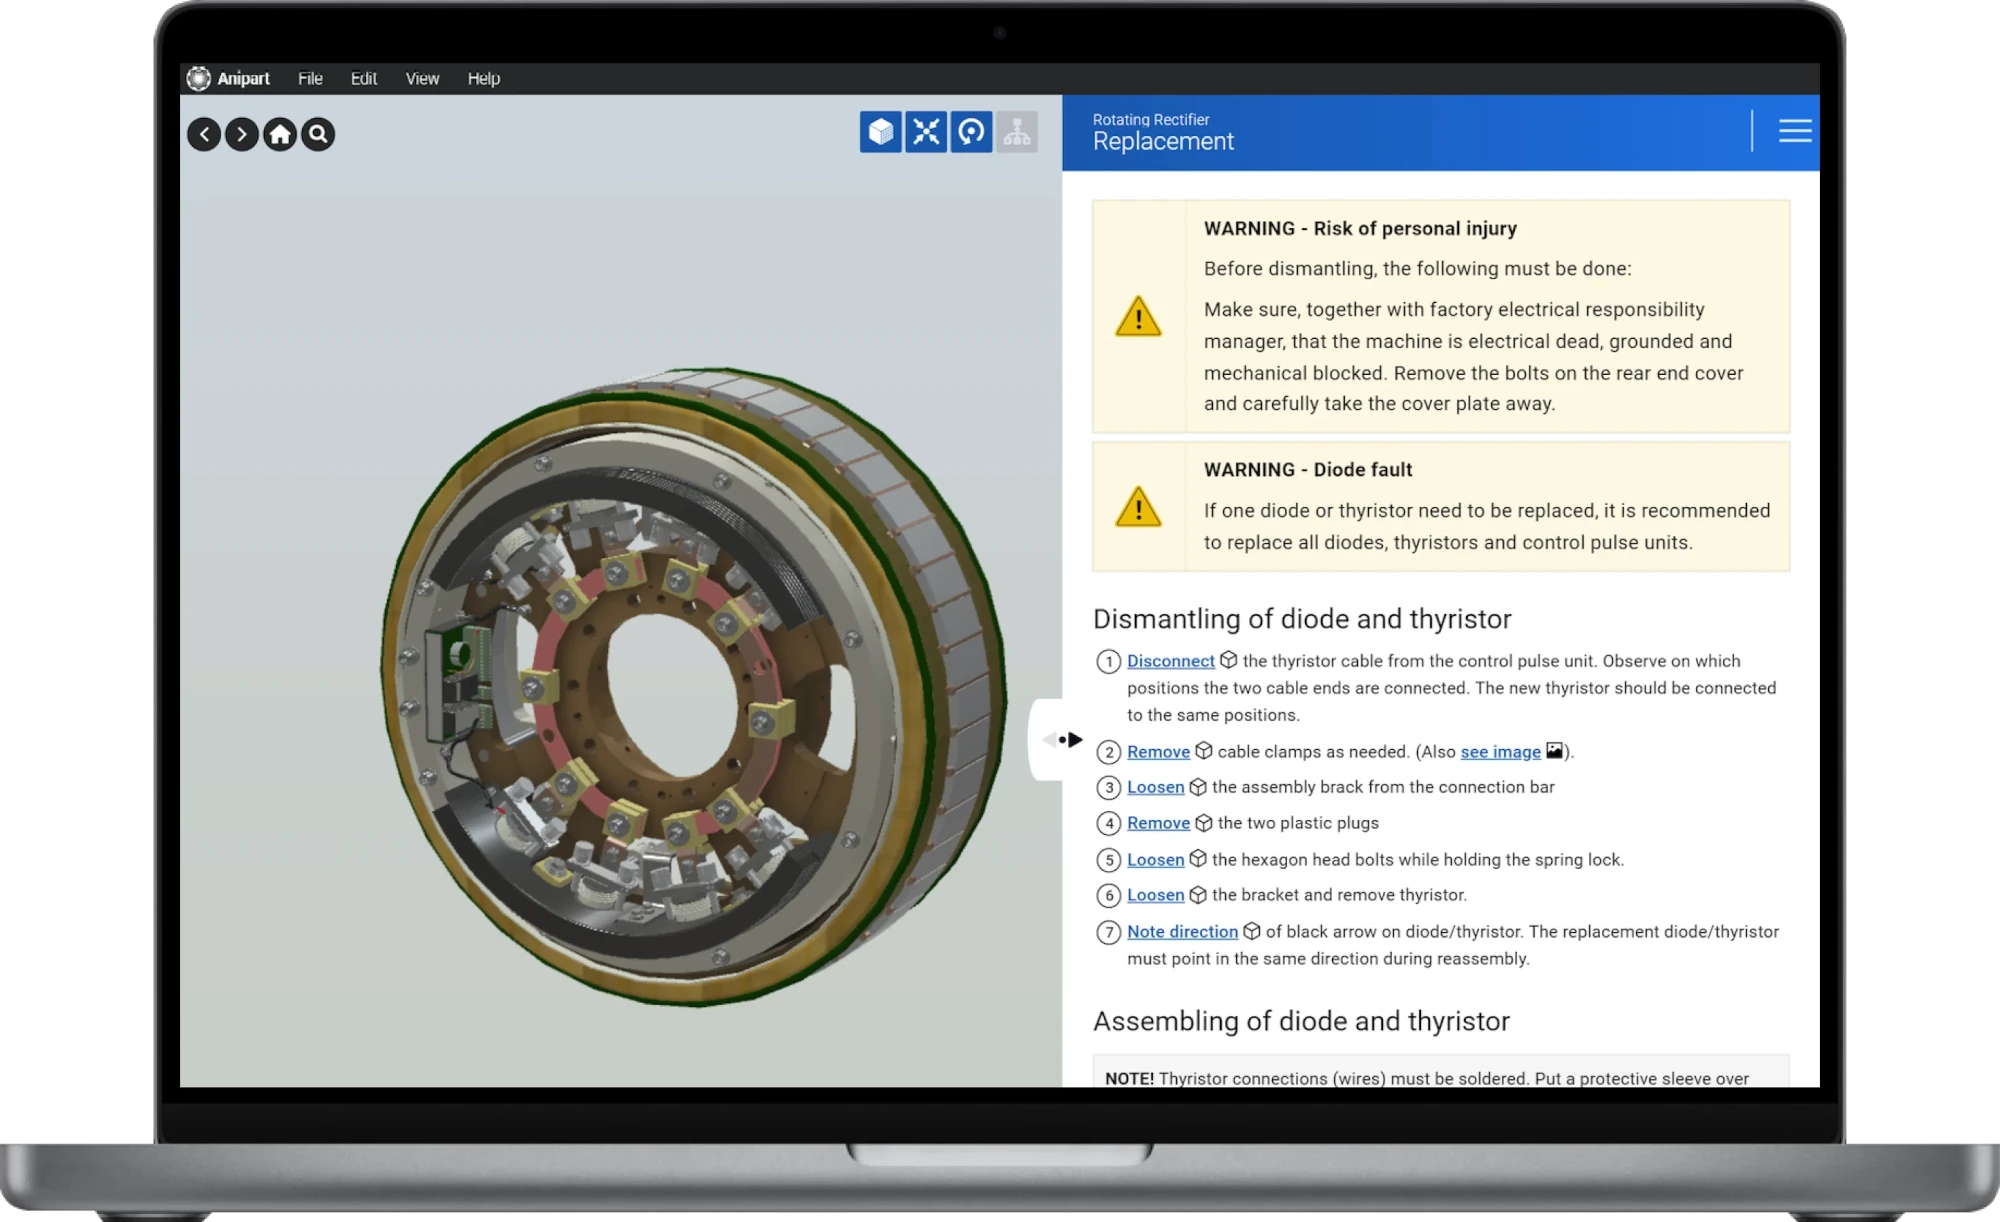
Task: Click the Replacement title in header
Action: tap(1163, 142)
